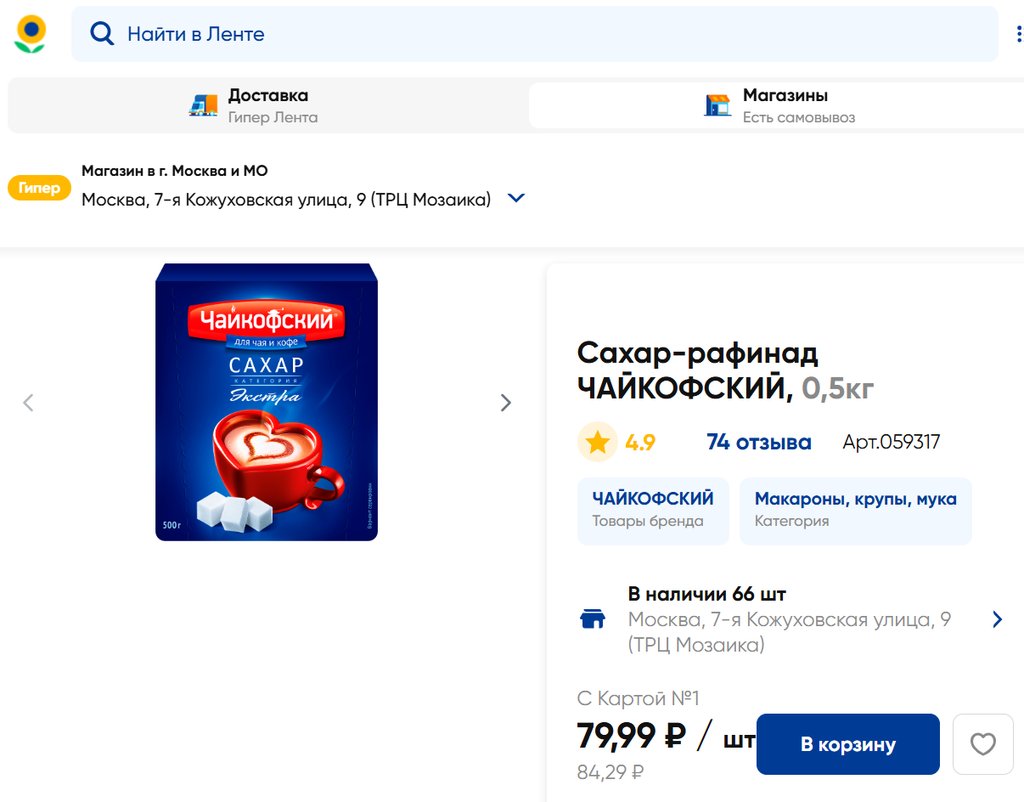Click the yellow star rating icon
The image size is (1024, 802).
[x=597, y=442]
